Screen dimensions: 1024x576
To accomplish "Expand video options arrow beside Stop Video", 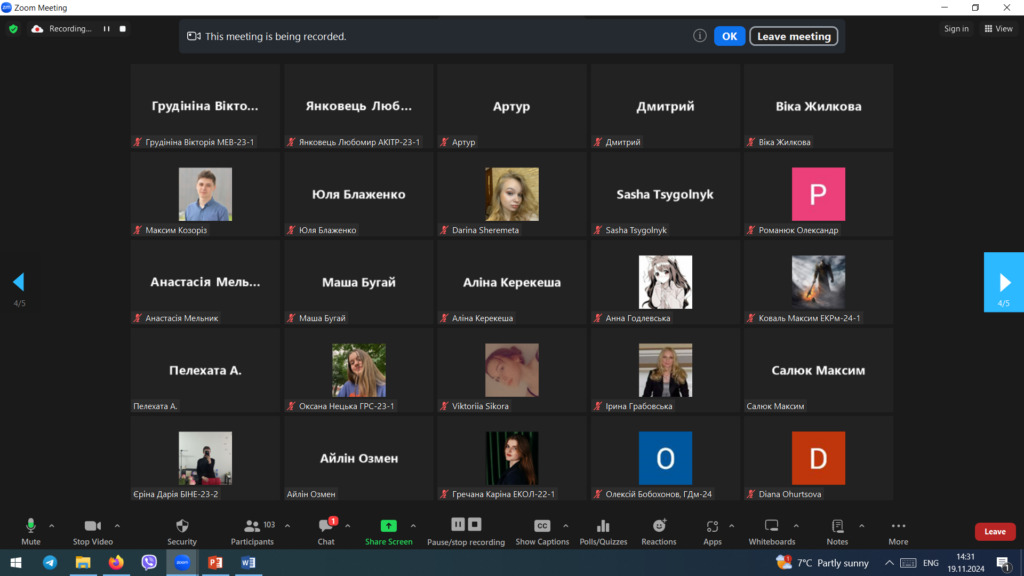I will click(x=117, y=525).
